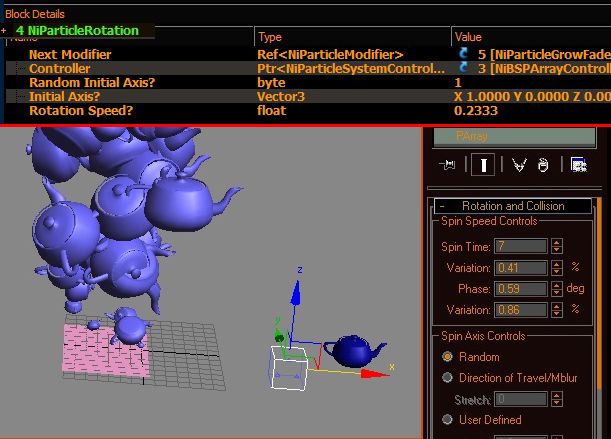611x439 pixels.
Task: Click the Initial Axis Vector3 value
Action: click(532, 96)
